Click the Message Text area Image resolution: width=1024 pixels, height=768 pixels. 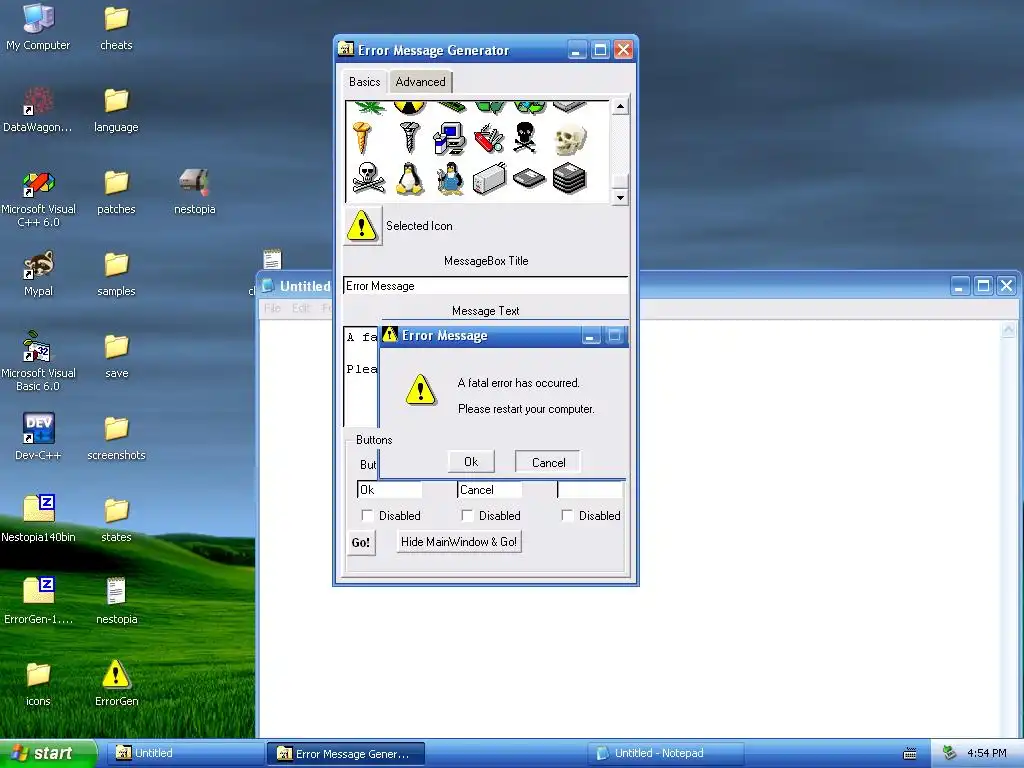[361, 376]
